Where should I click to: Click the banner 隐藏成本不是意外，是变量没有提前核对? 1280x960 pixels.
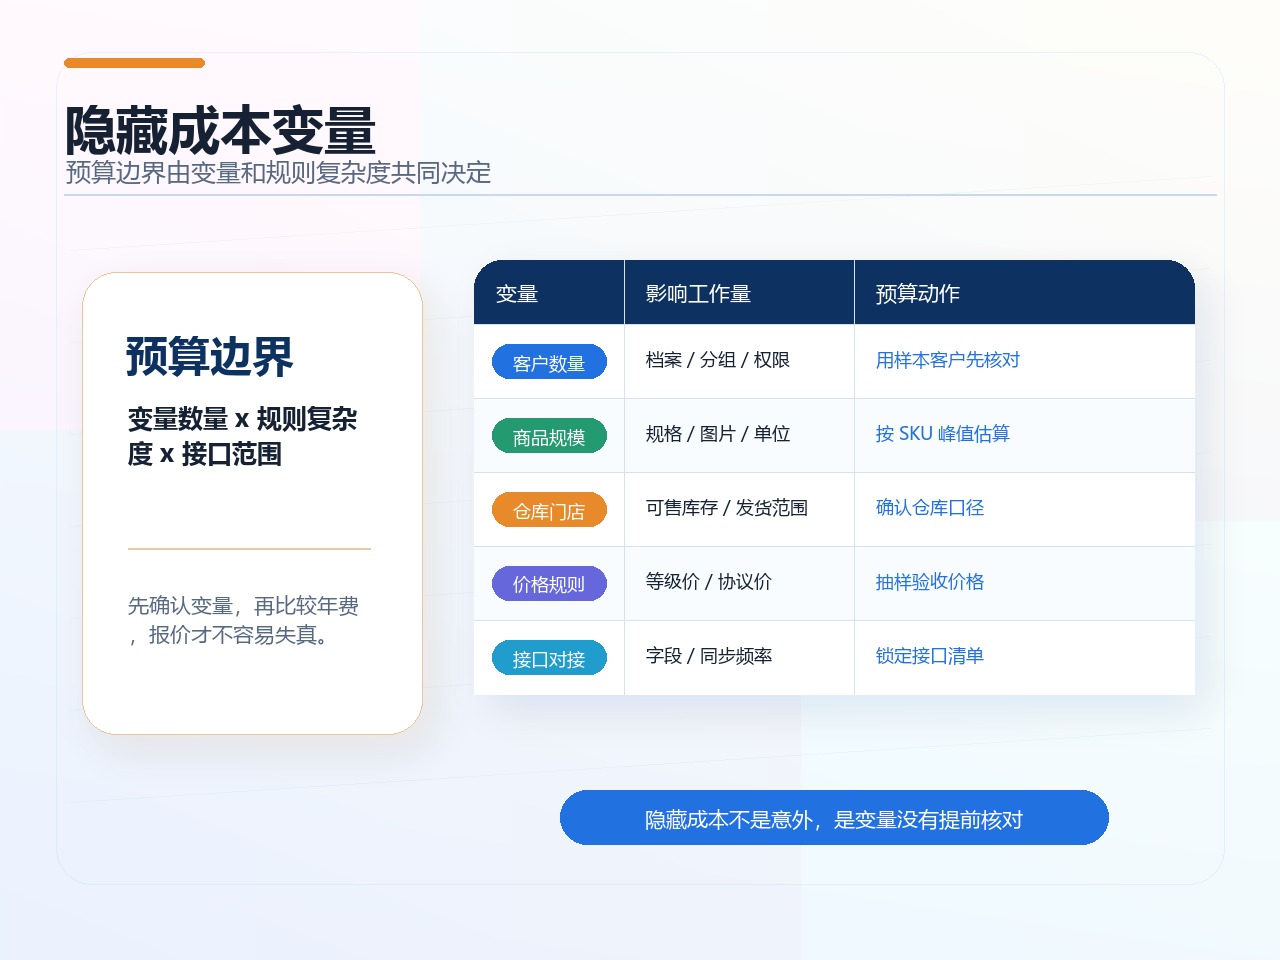coord(834,818)
